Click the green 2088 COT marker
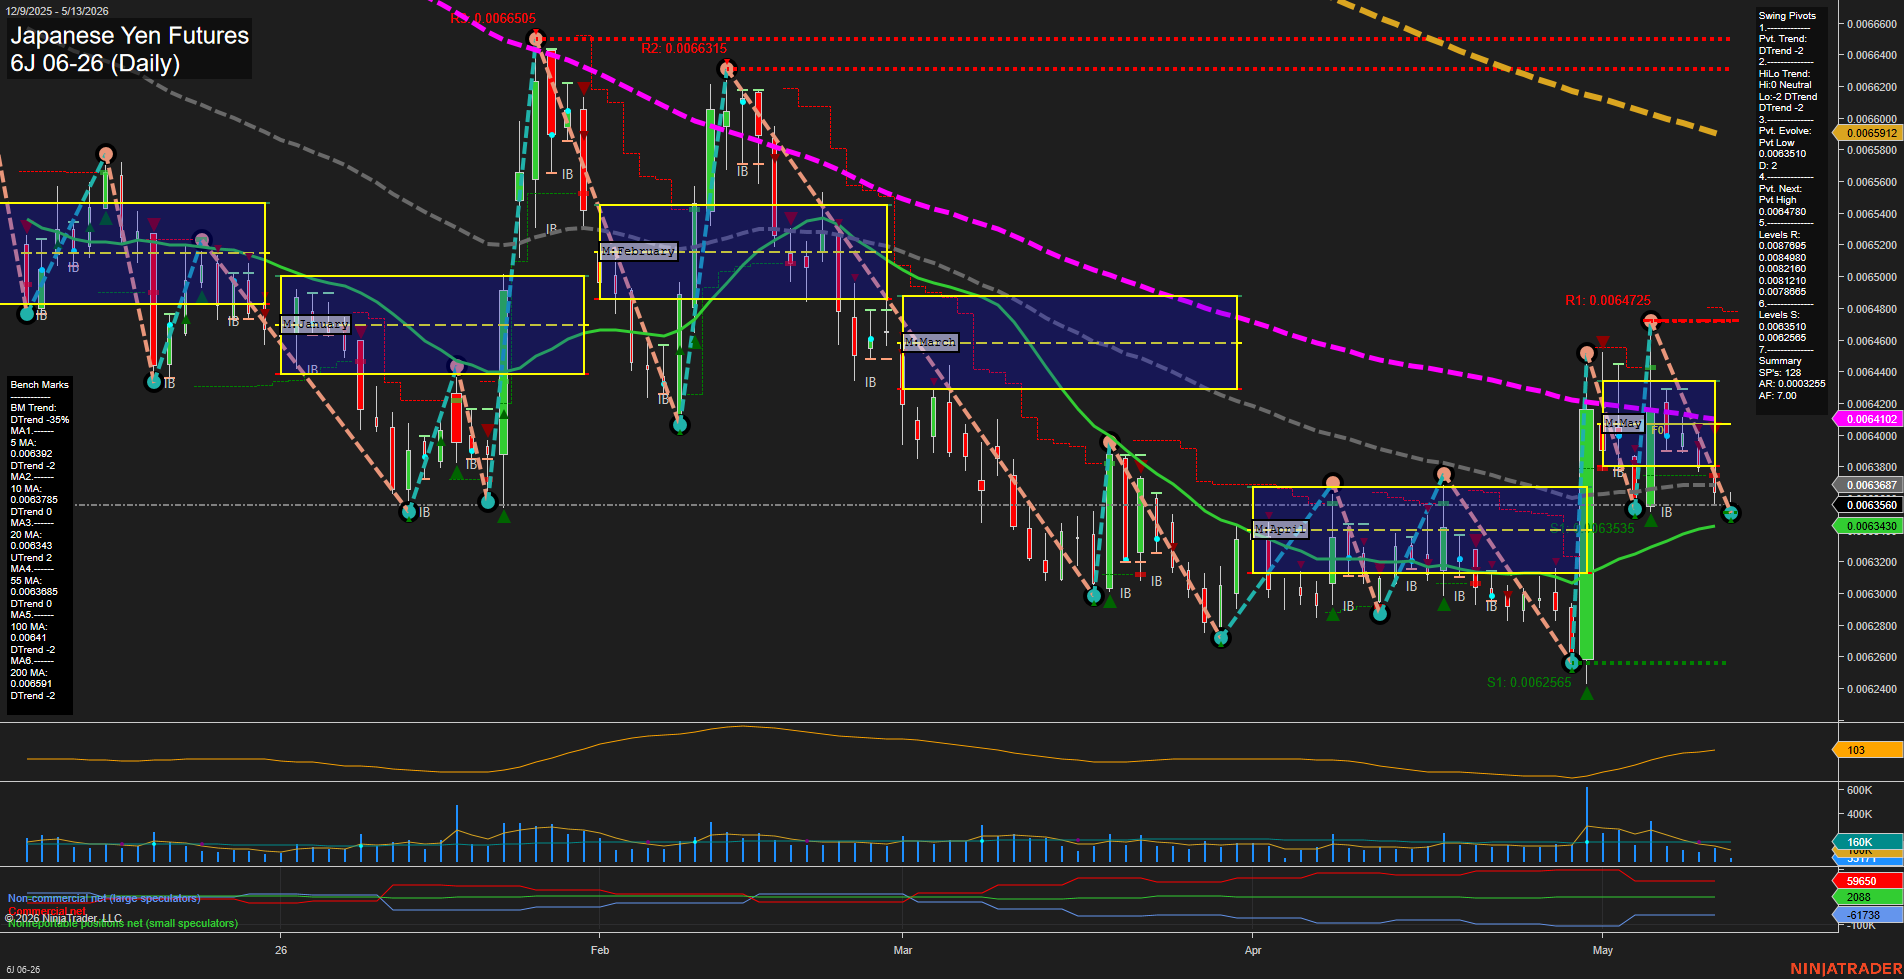The image size is (1904, 979). point(1868,897)
